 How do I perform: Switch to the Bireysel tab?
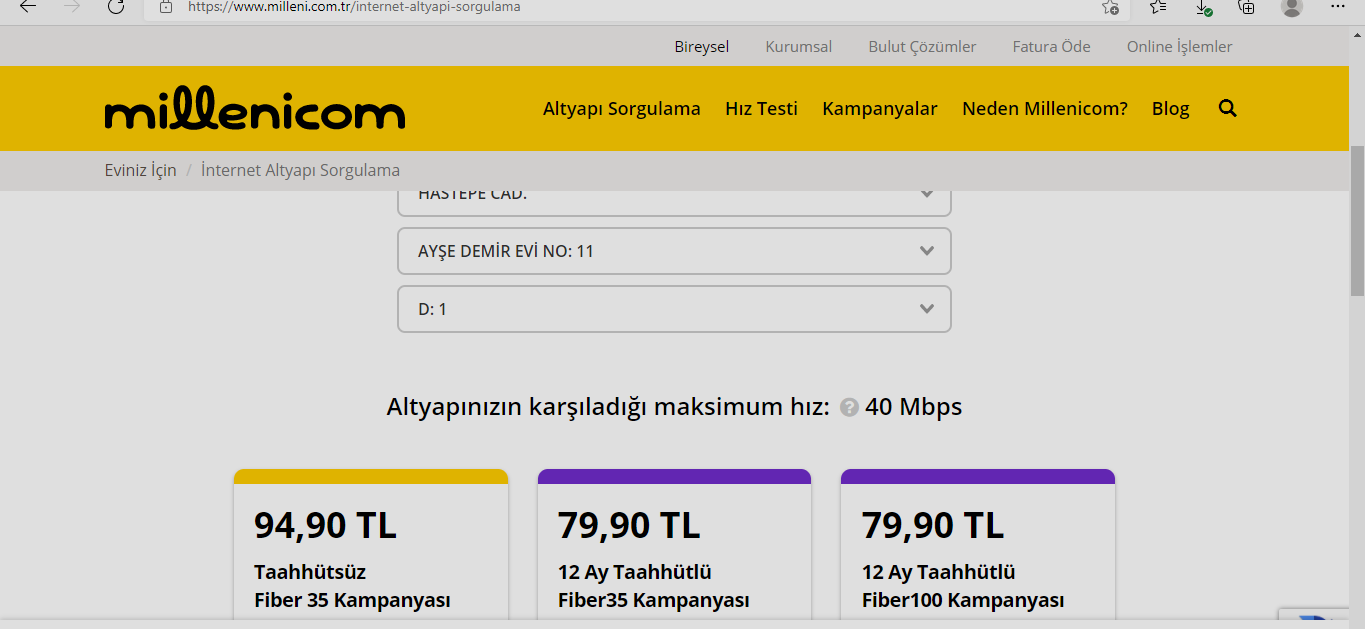point(702,46)
